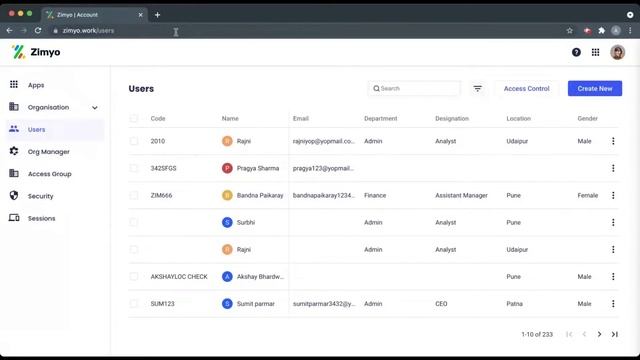Open user Bandna Paikaray
Screen dimensions: 640x360
260,196
